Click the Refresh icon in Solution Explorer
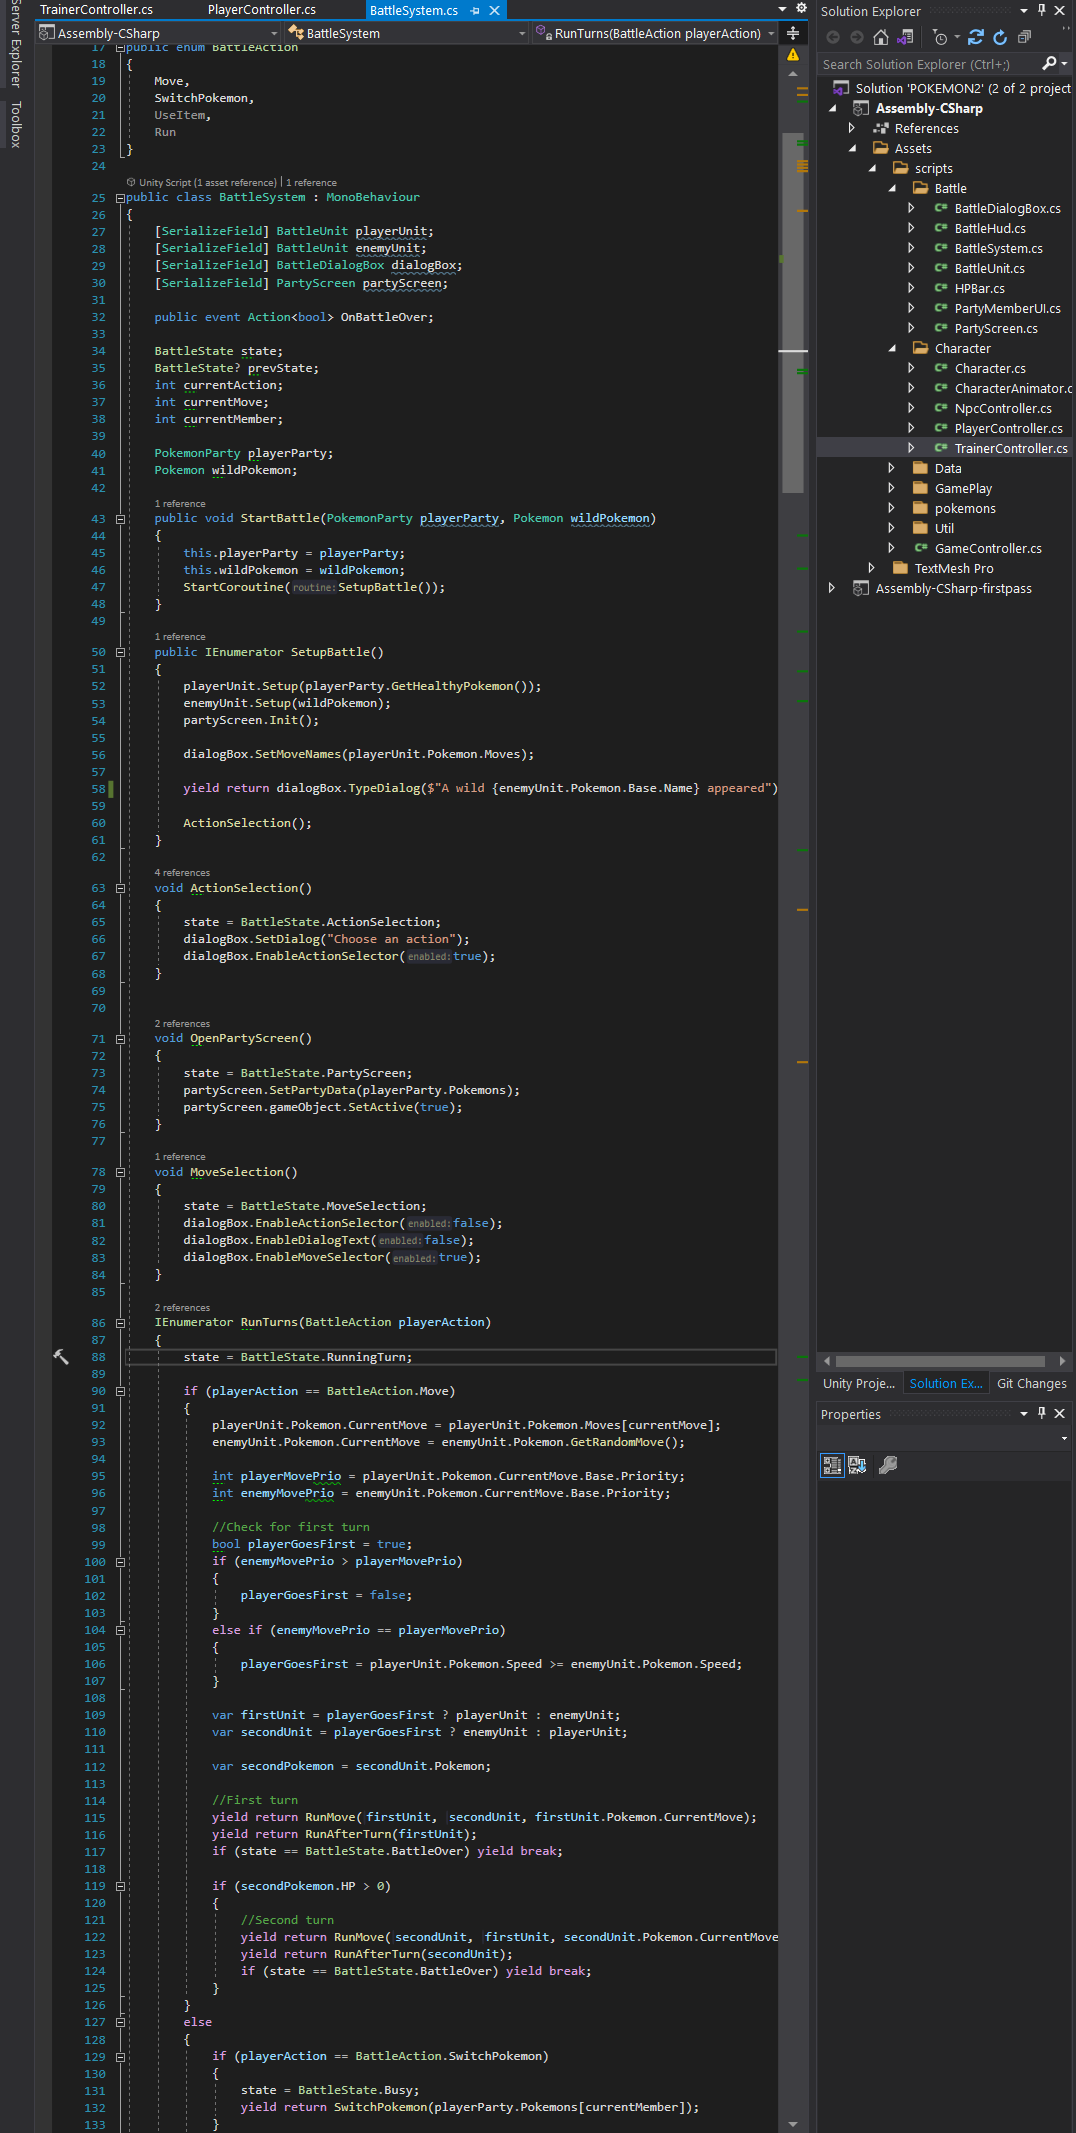The height and width of the screenshot is (2133, 1076). click(1000, 37)
